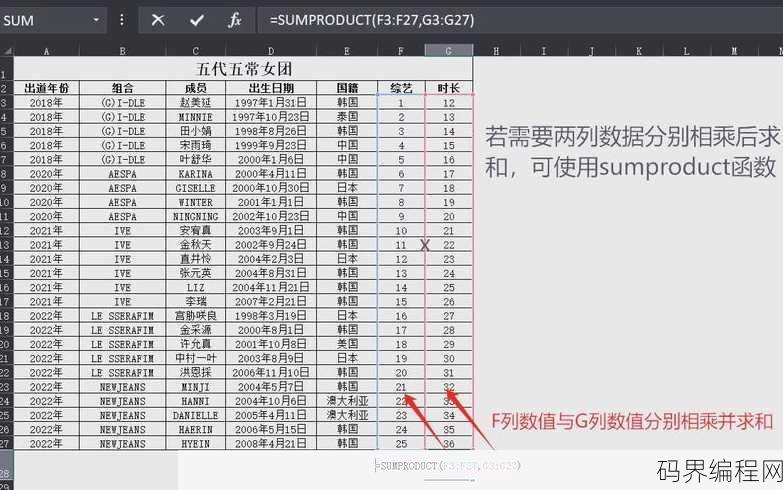This screenshot has height=490, width=783.
Task: Open the formula bar options dots
Action: [x=121, y=20]
